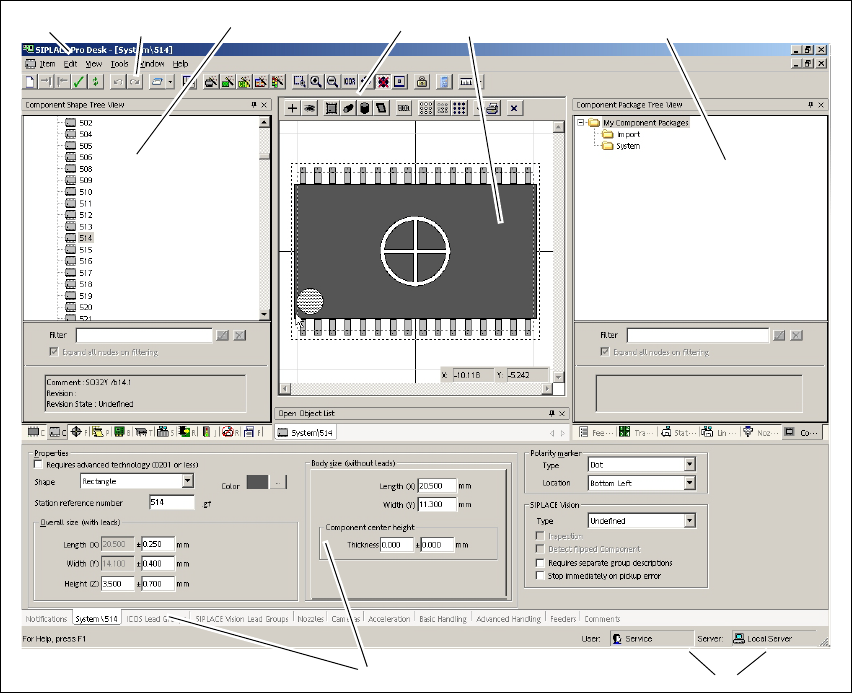Open the Tools menu
Image resolution: width=852 pixels, height=693 pixels.
pos(120,63)
